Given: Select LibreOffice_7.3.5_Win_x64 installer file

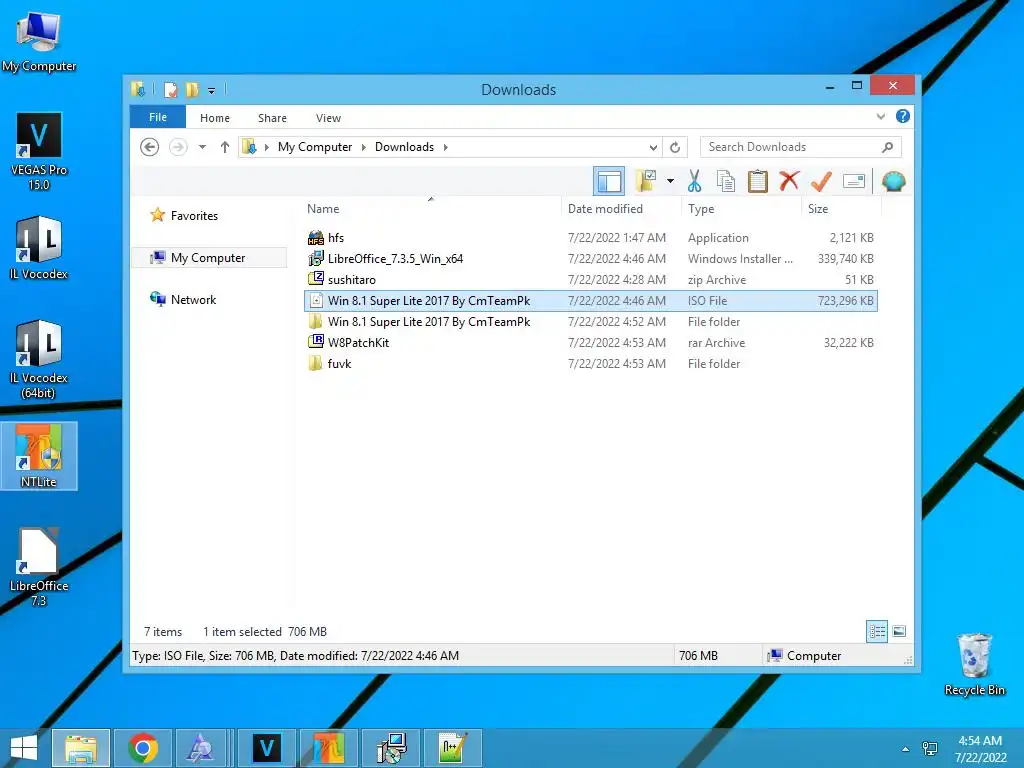Looking at the screenshot, I should point(591,259).
